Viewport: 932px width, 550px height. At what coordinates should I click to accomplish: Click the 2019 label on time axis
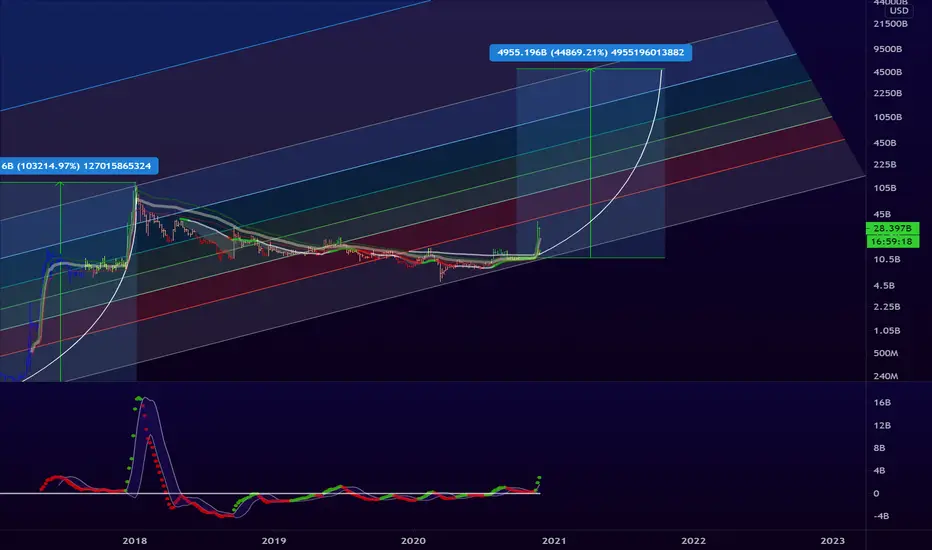pos(274,540)
